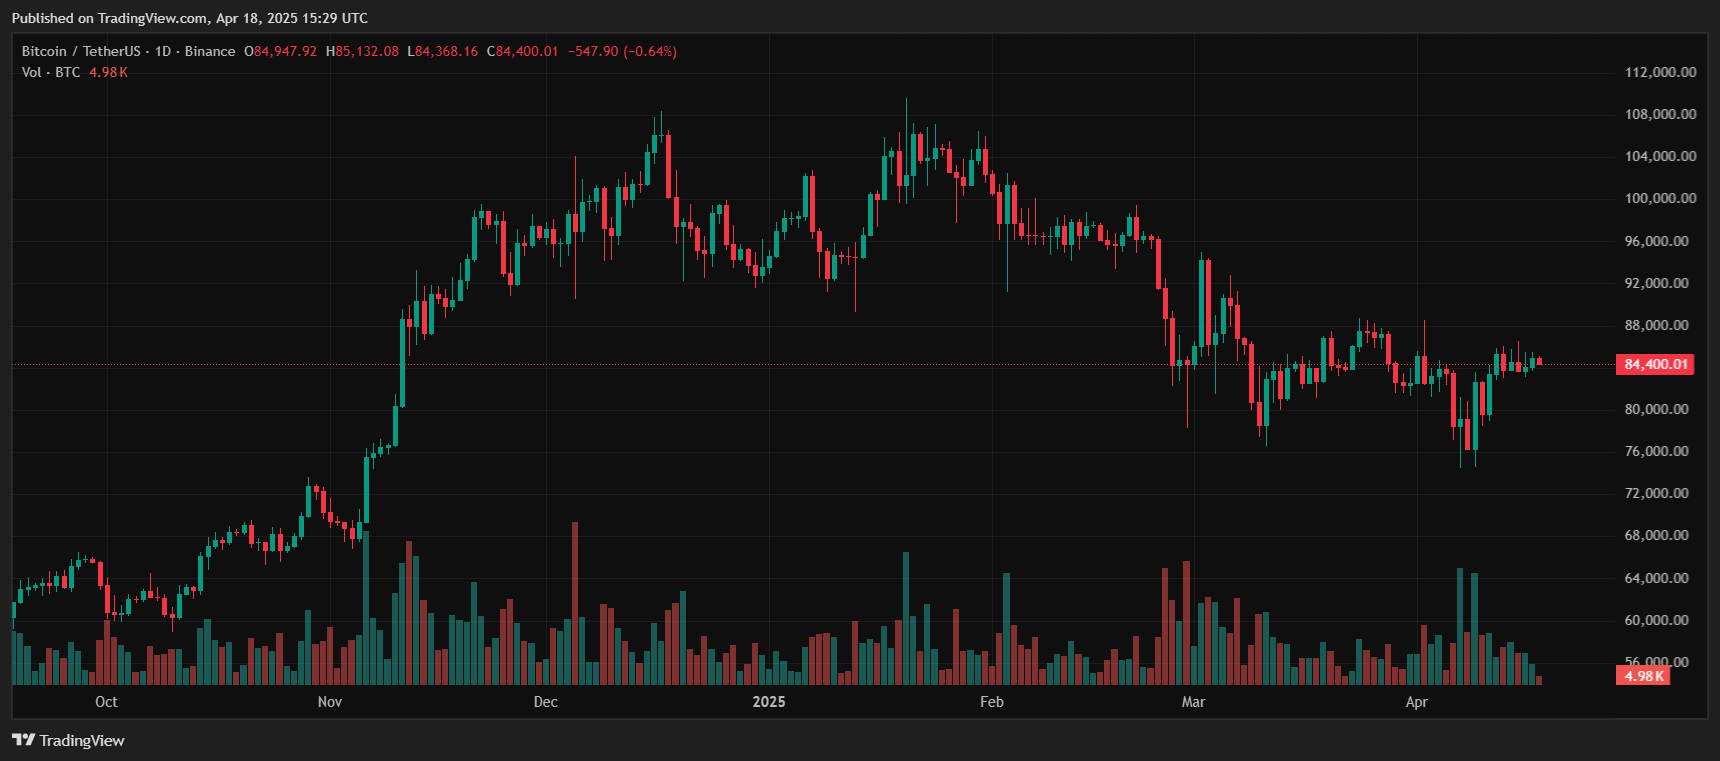
Task: Select the 1D interval label
Action: click(x=163, y=51)
